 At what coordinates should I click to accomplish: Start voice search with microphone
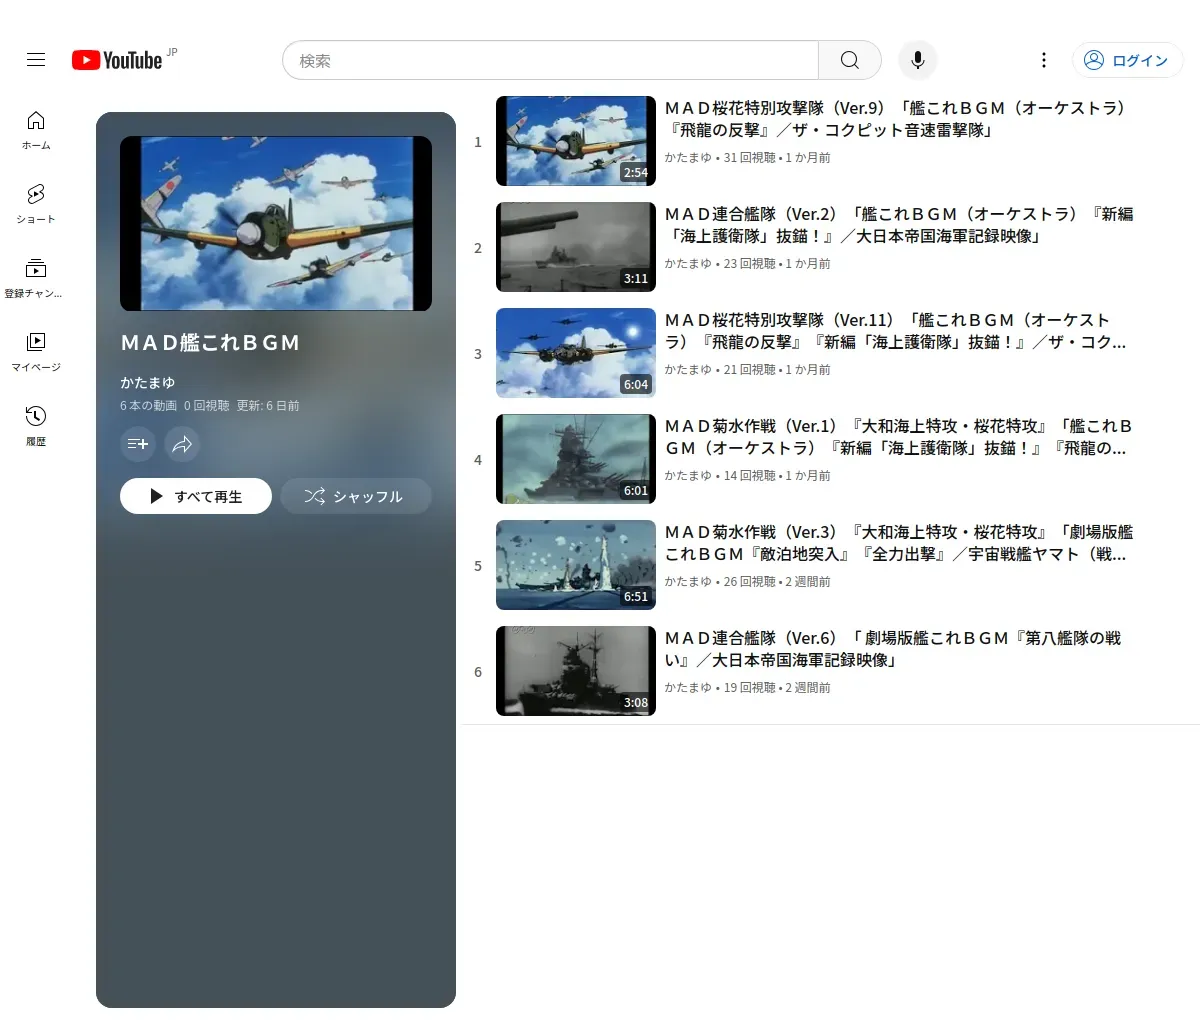tap(917, 60)
